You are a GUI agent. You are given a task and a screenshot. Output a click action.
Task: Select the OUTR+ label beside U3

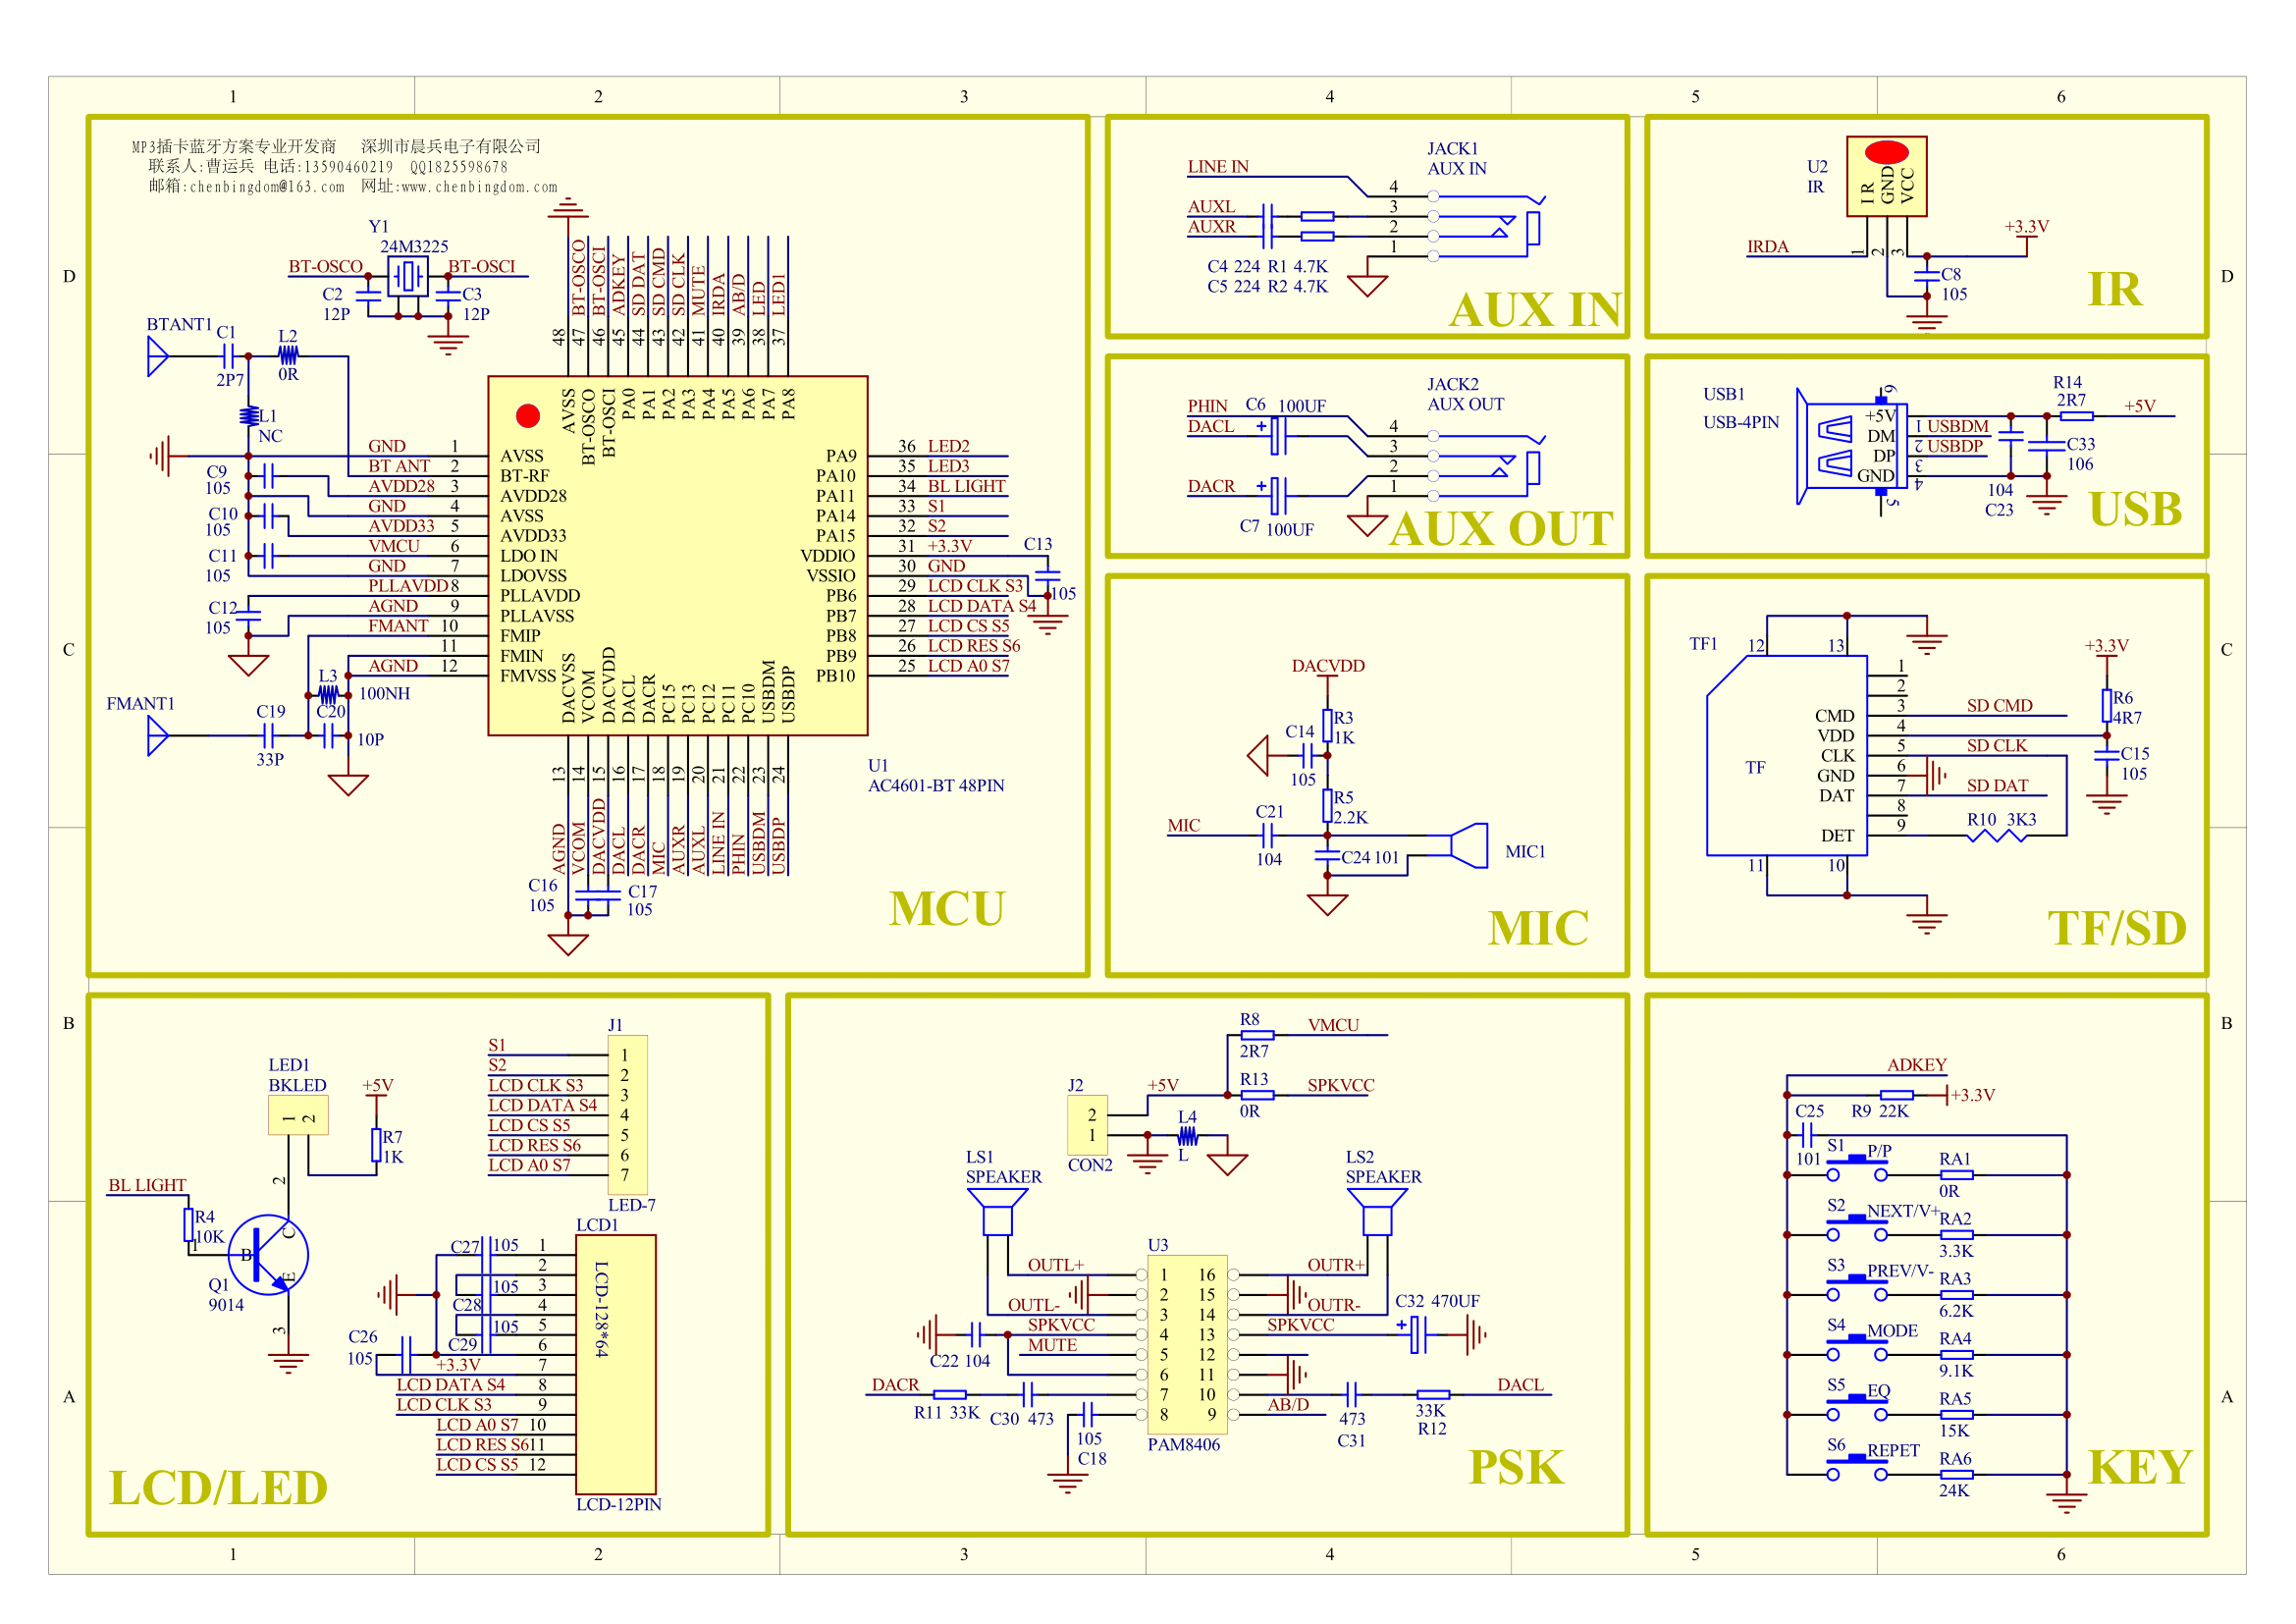click(x=1336, y=1266)
